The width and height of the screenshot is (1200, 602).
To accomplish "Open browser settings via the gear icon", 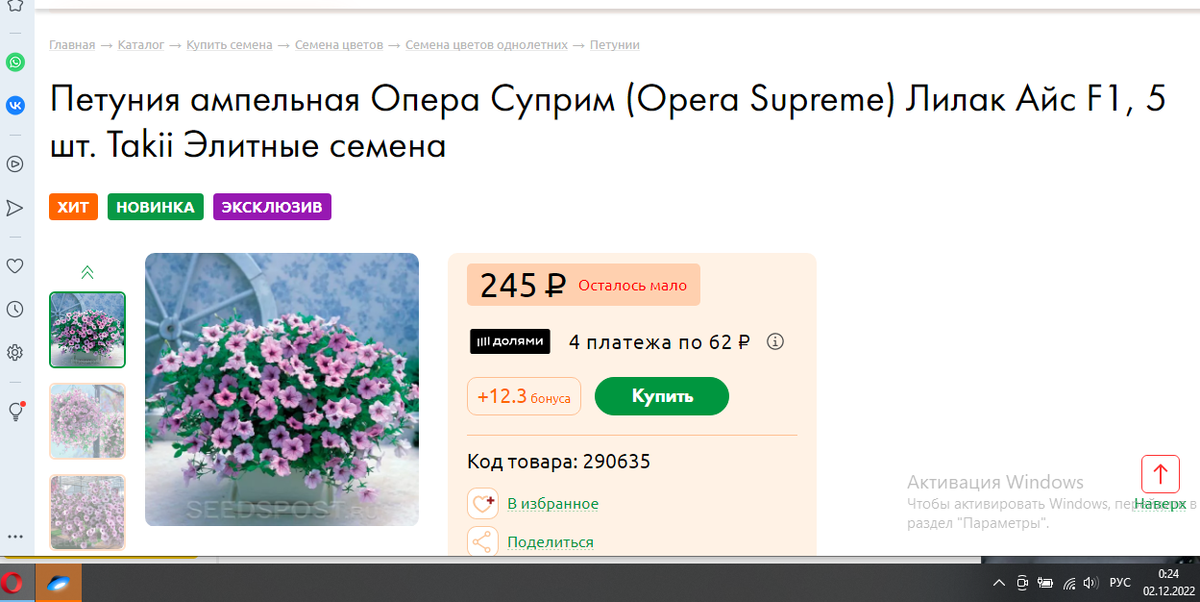I will point(15,352).
